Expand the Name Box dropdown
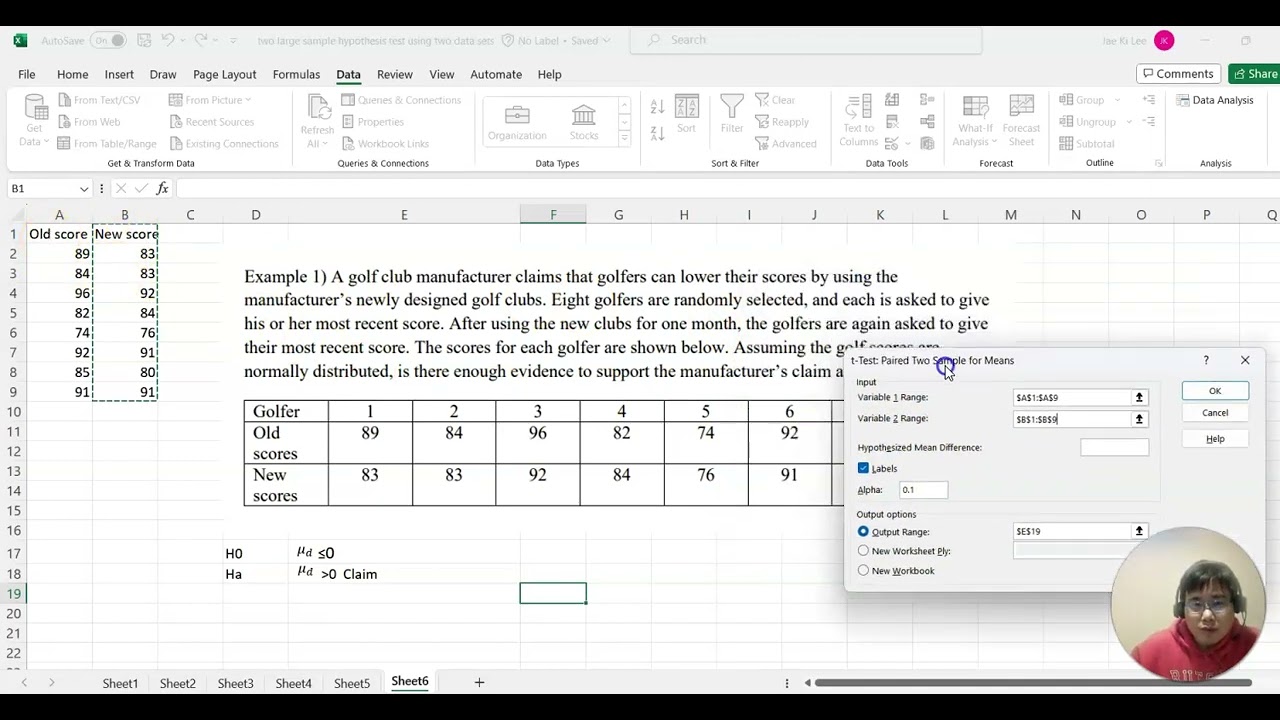 click(84, 188)
